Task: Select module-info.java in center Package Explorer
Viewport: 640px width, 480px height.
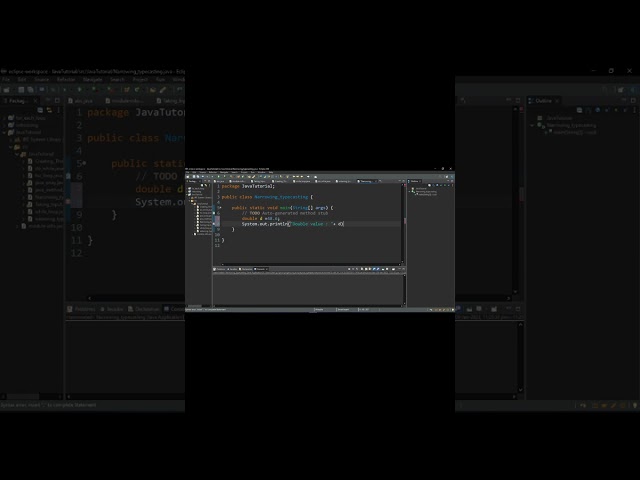Action: 202,234
